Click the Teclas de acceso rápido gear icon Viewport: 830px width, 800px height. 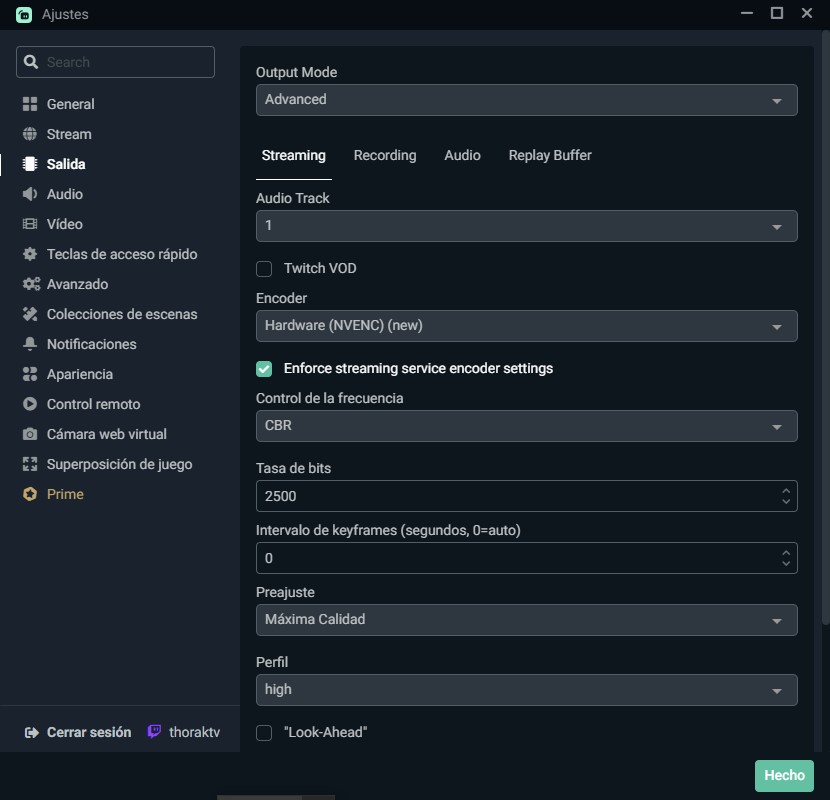tap(30, 254)
